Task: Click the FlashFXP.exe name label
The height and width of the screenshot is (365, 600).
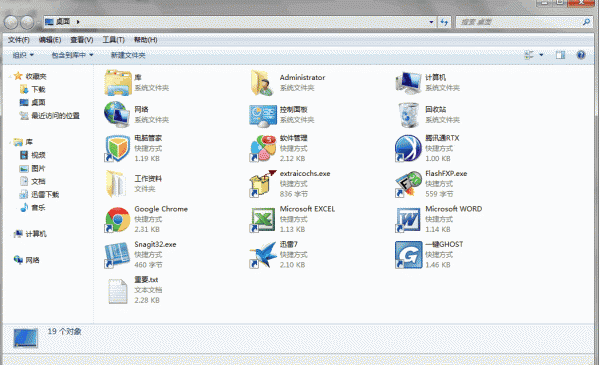Action: point(446,173)
